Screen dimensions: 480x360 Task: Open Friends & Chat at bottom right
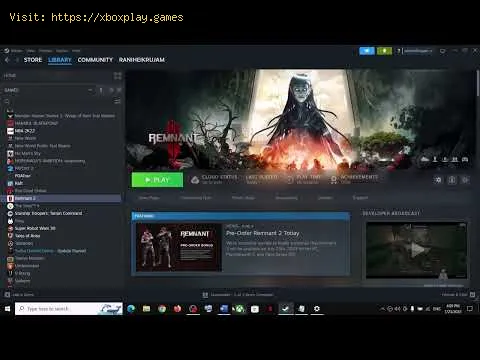(458, 295)
